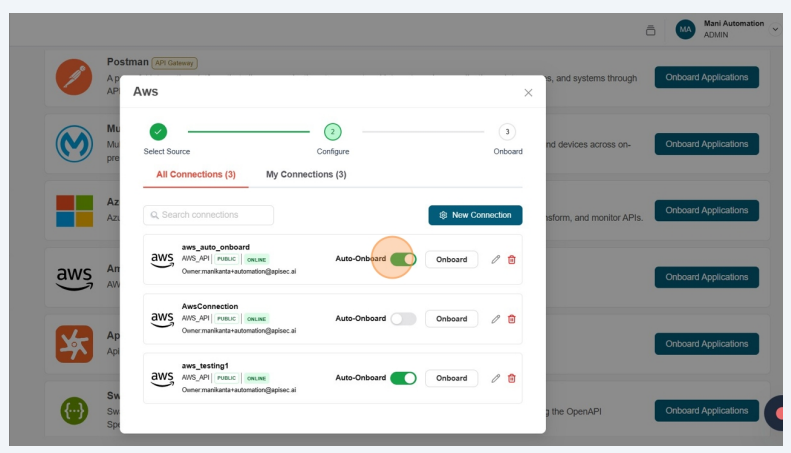
Task: Delete the aws_testing1 connection
Action: [512, 378]
